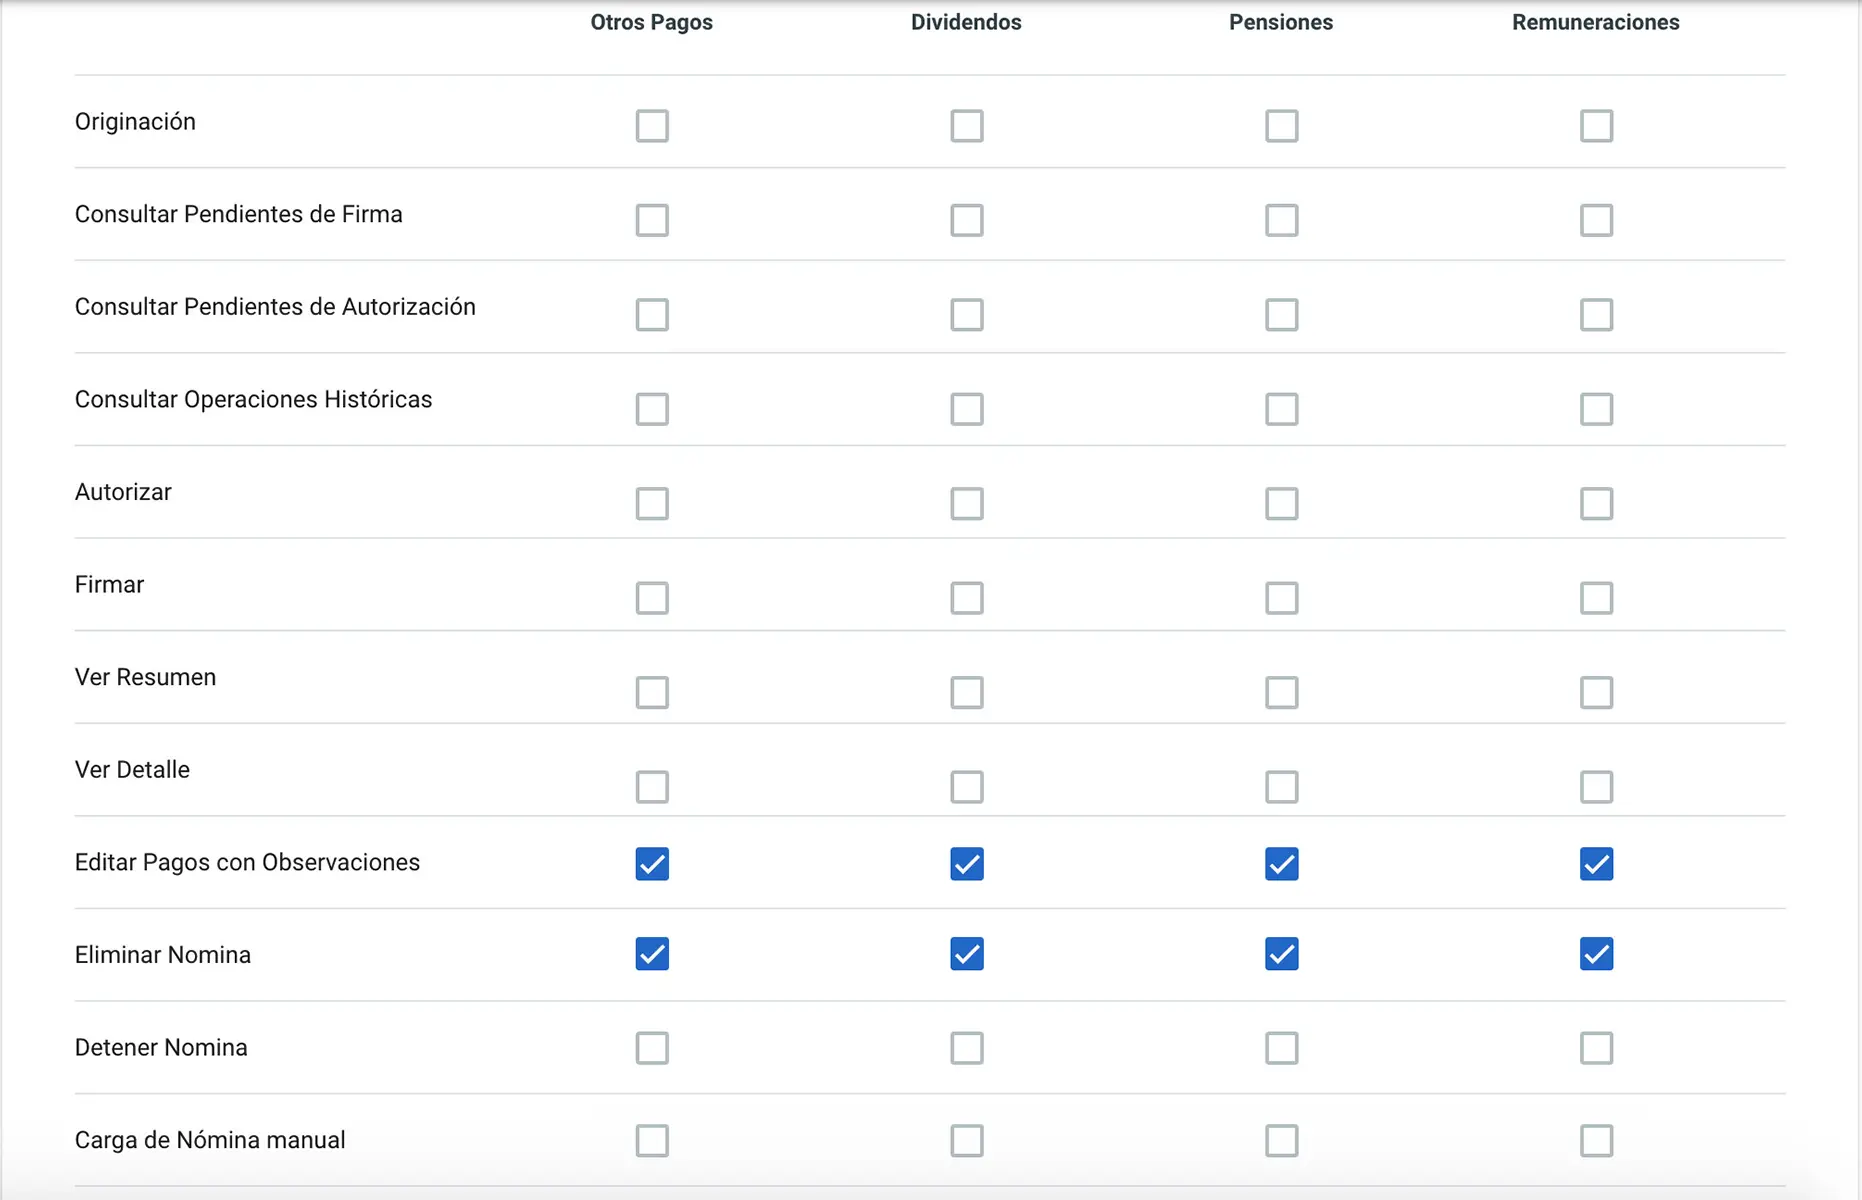Click the Otros Pagos column header

point(651,22)
